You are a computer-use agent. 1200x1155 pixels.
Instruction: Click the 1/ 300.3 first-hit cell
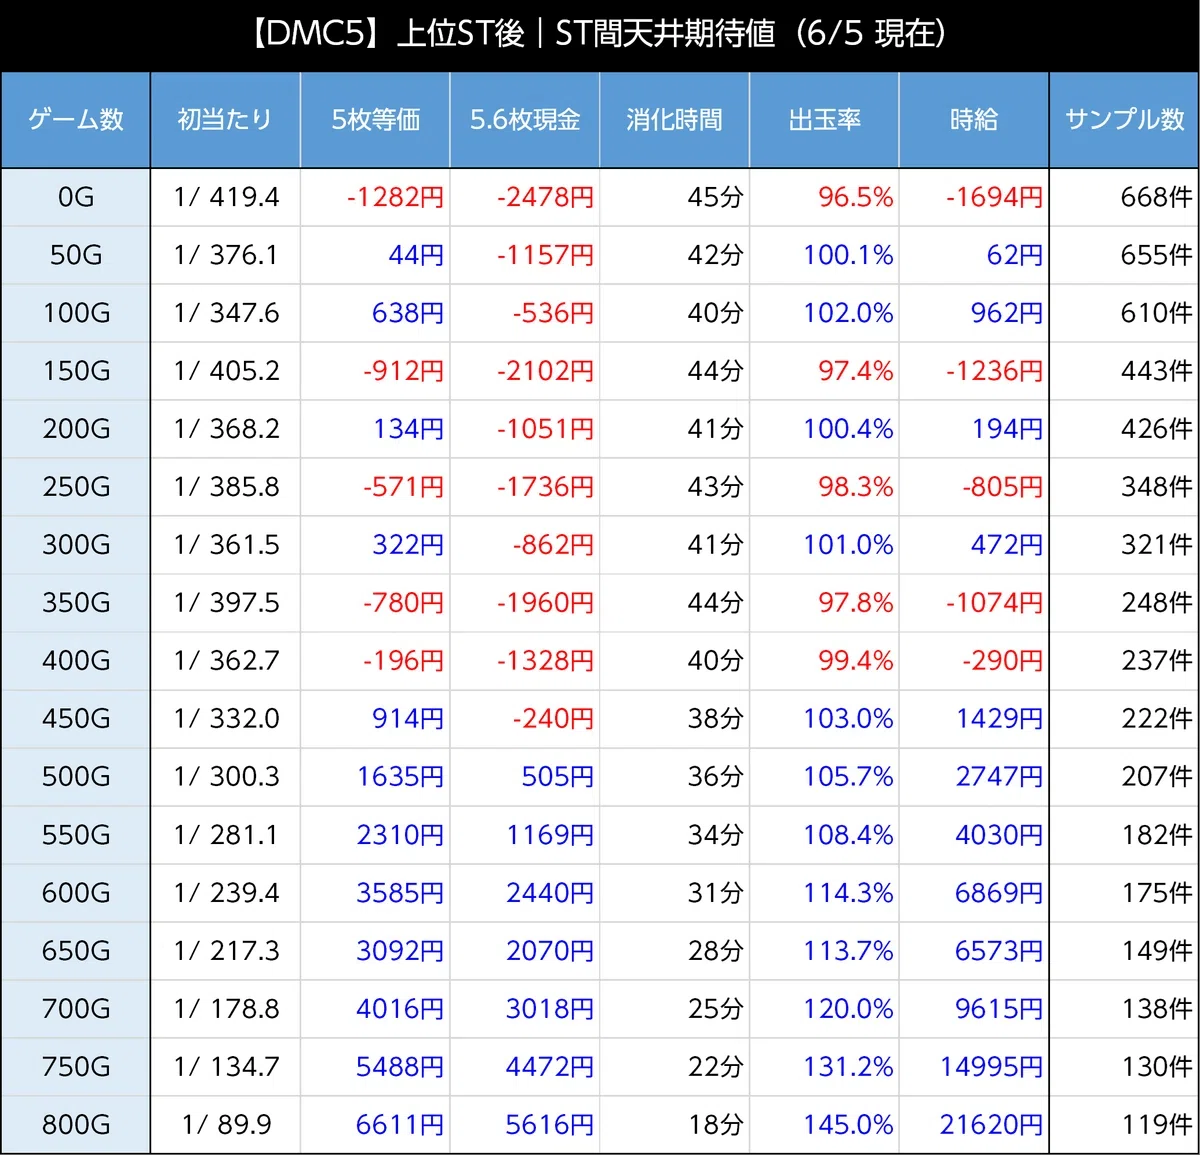click(225, 777)
